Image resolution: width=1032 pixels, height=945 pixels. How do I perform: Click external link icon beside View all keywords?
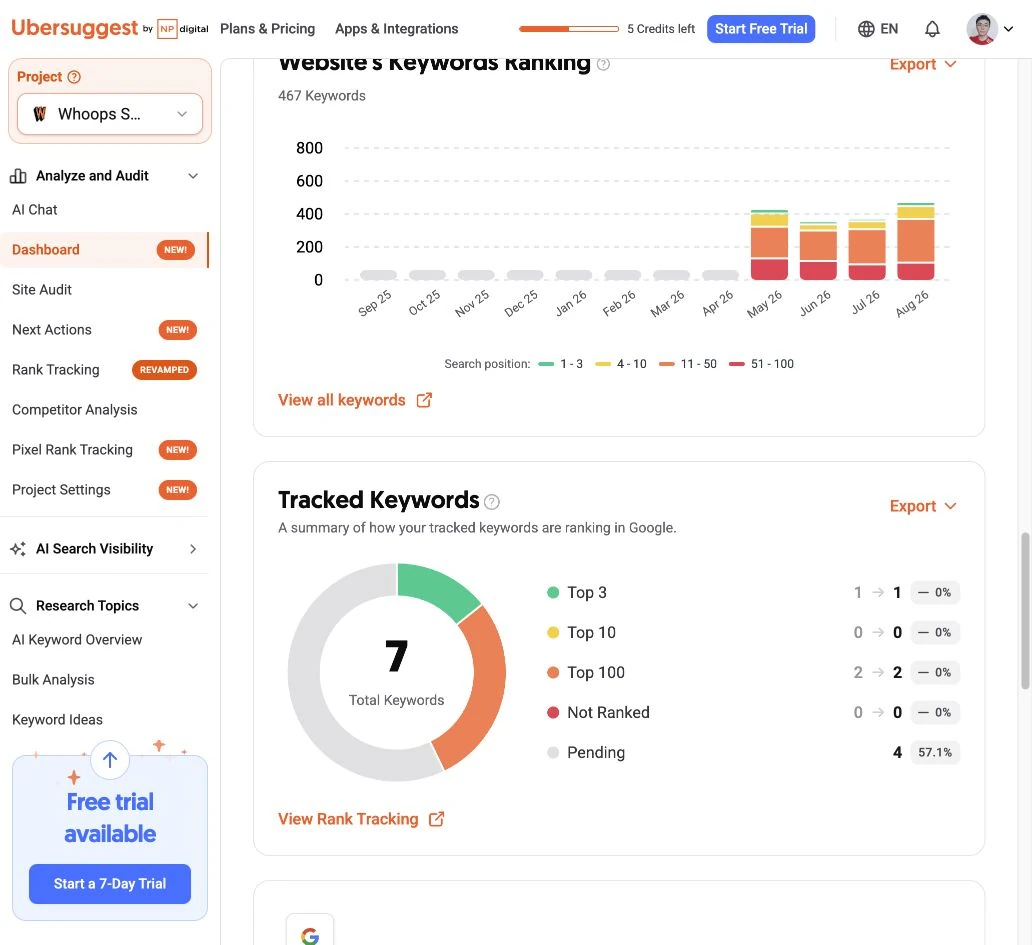[424, 400]
